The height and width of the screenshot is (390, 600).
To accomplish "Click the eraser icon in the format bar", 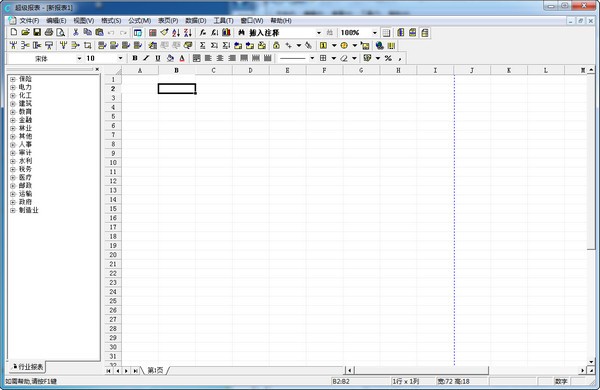I will (344, 58).
